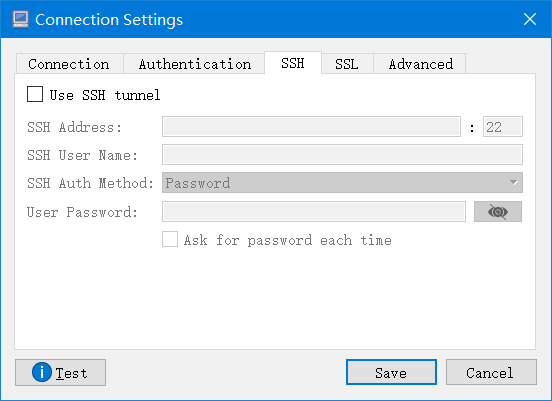Click the User Password input field
The height and width of the screenshot is (401, 552).
tap(314, 212)
